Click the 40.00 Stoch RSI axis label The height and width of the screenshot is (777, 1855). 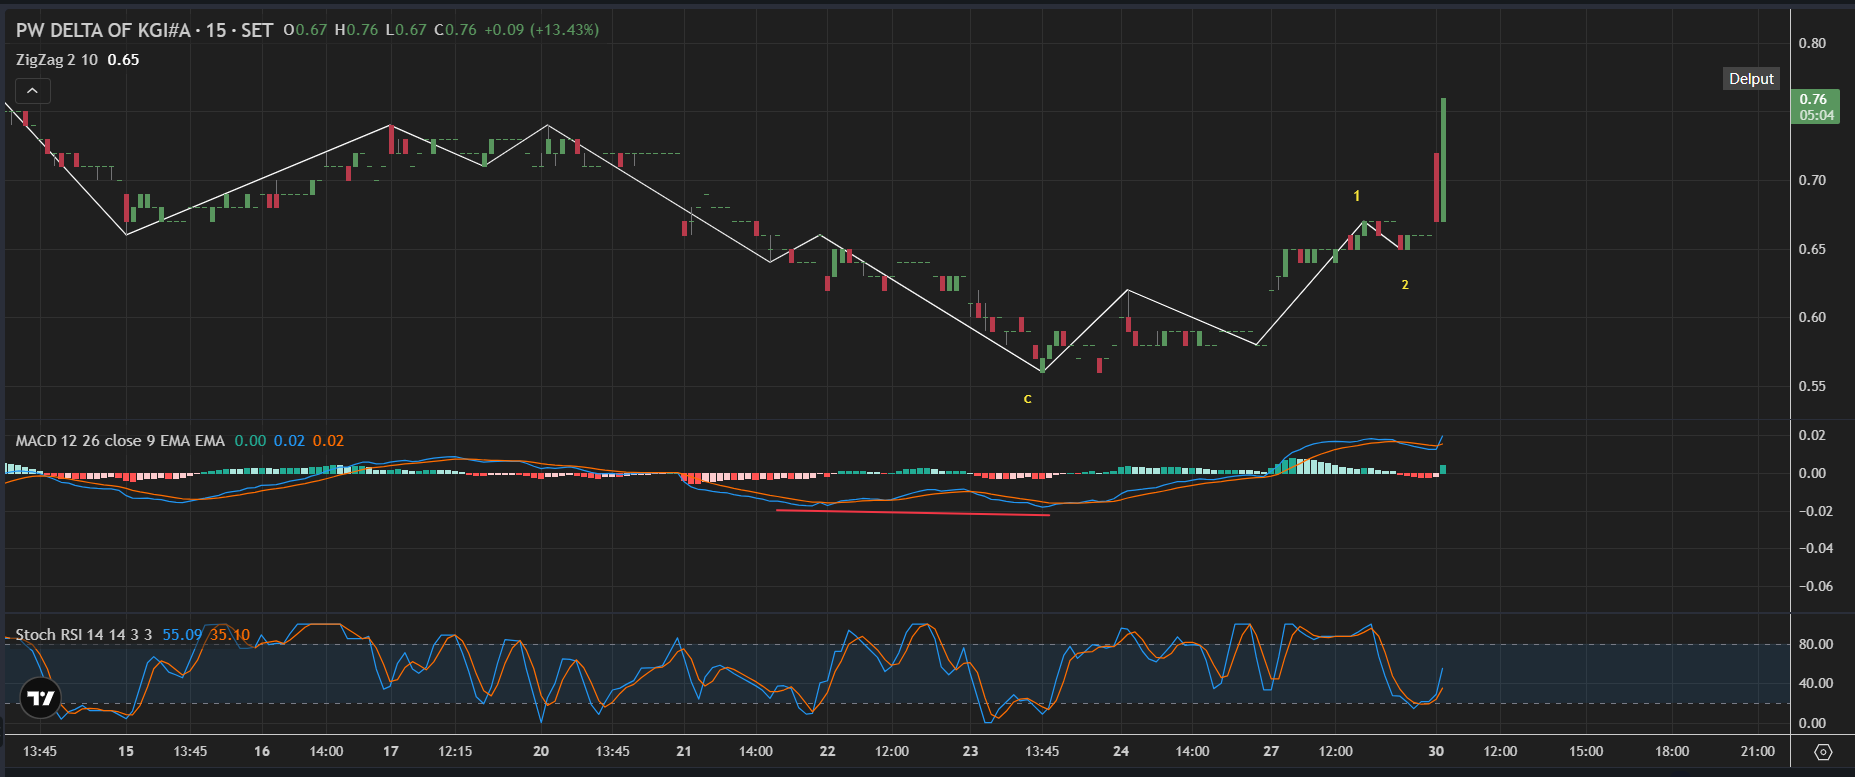pyautogui.click(x=1816, y=683)
